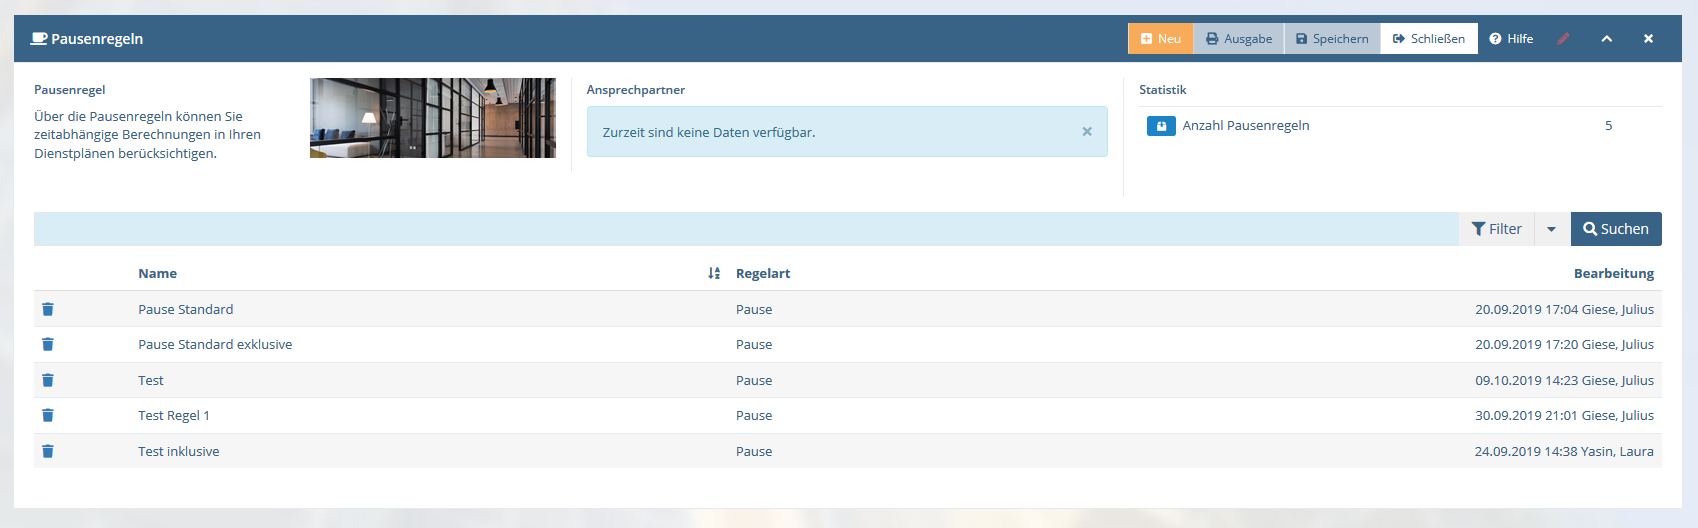This screenshot has width=1698, height=528.
Task: Click the timestamp 24.09.2019 14:38 Yasin, Laura
Action: [1564, 451]
